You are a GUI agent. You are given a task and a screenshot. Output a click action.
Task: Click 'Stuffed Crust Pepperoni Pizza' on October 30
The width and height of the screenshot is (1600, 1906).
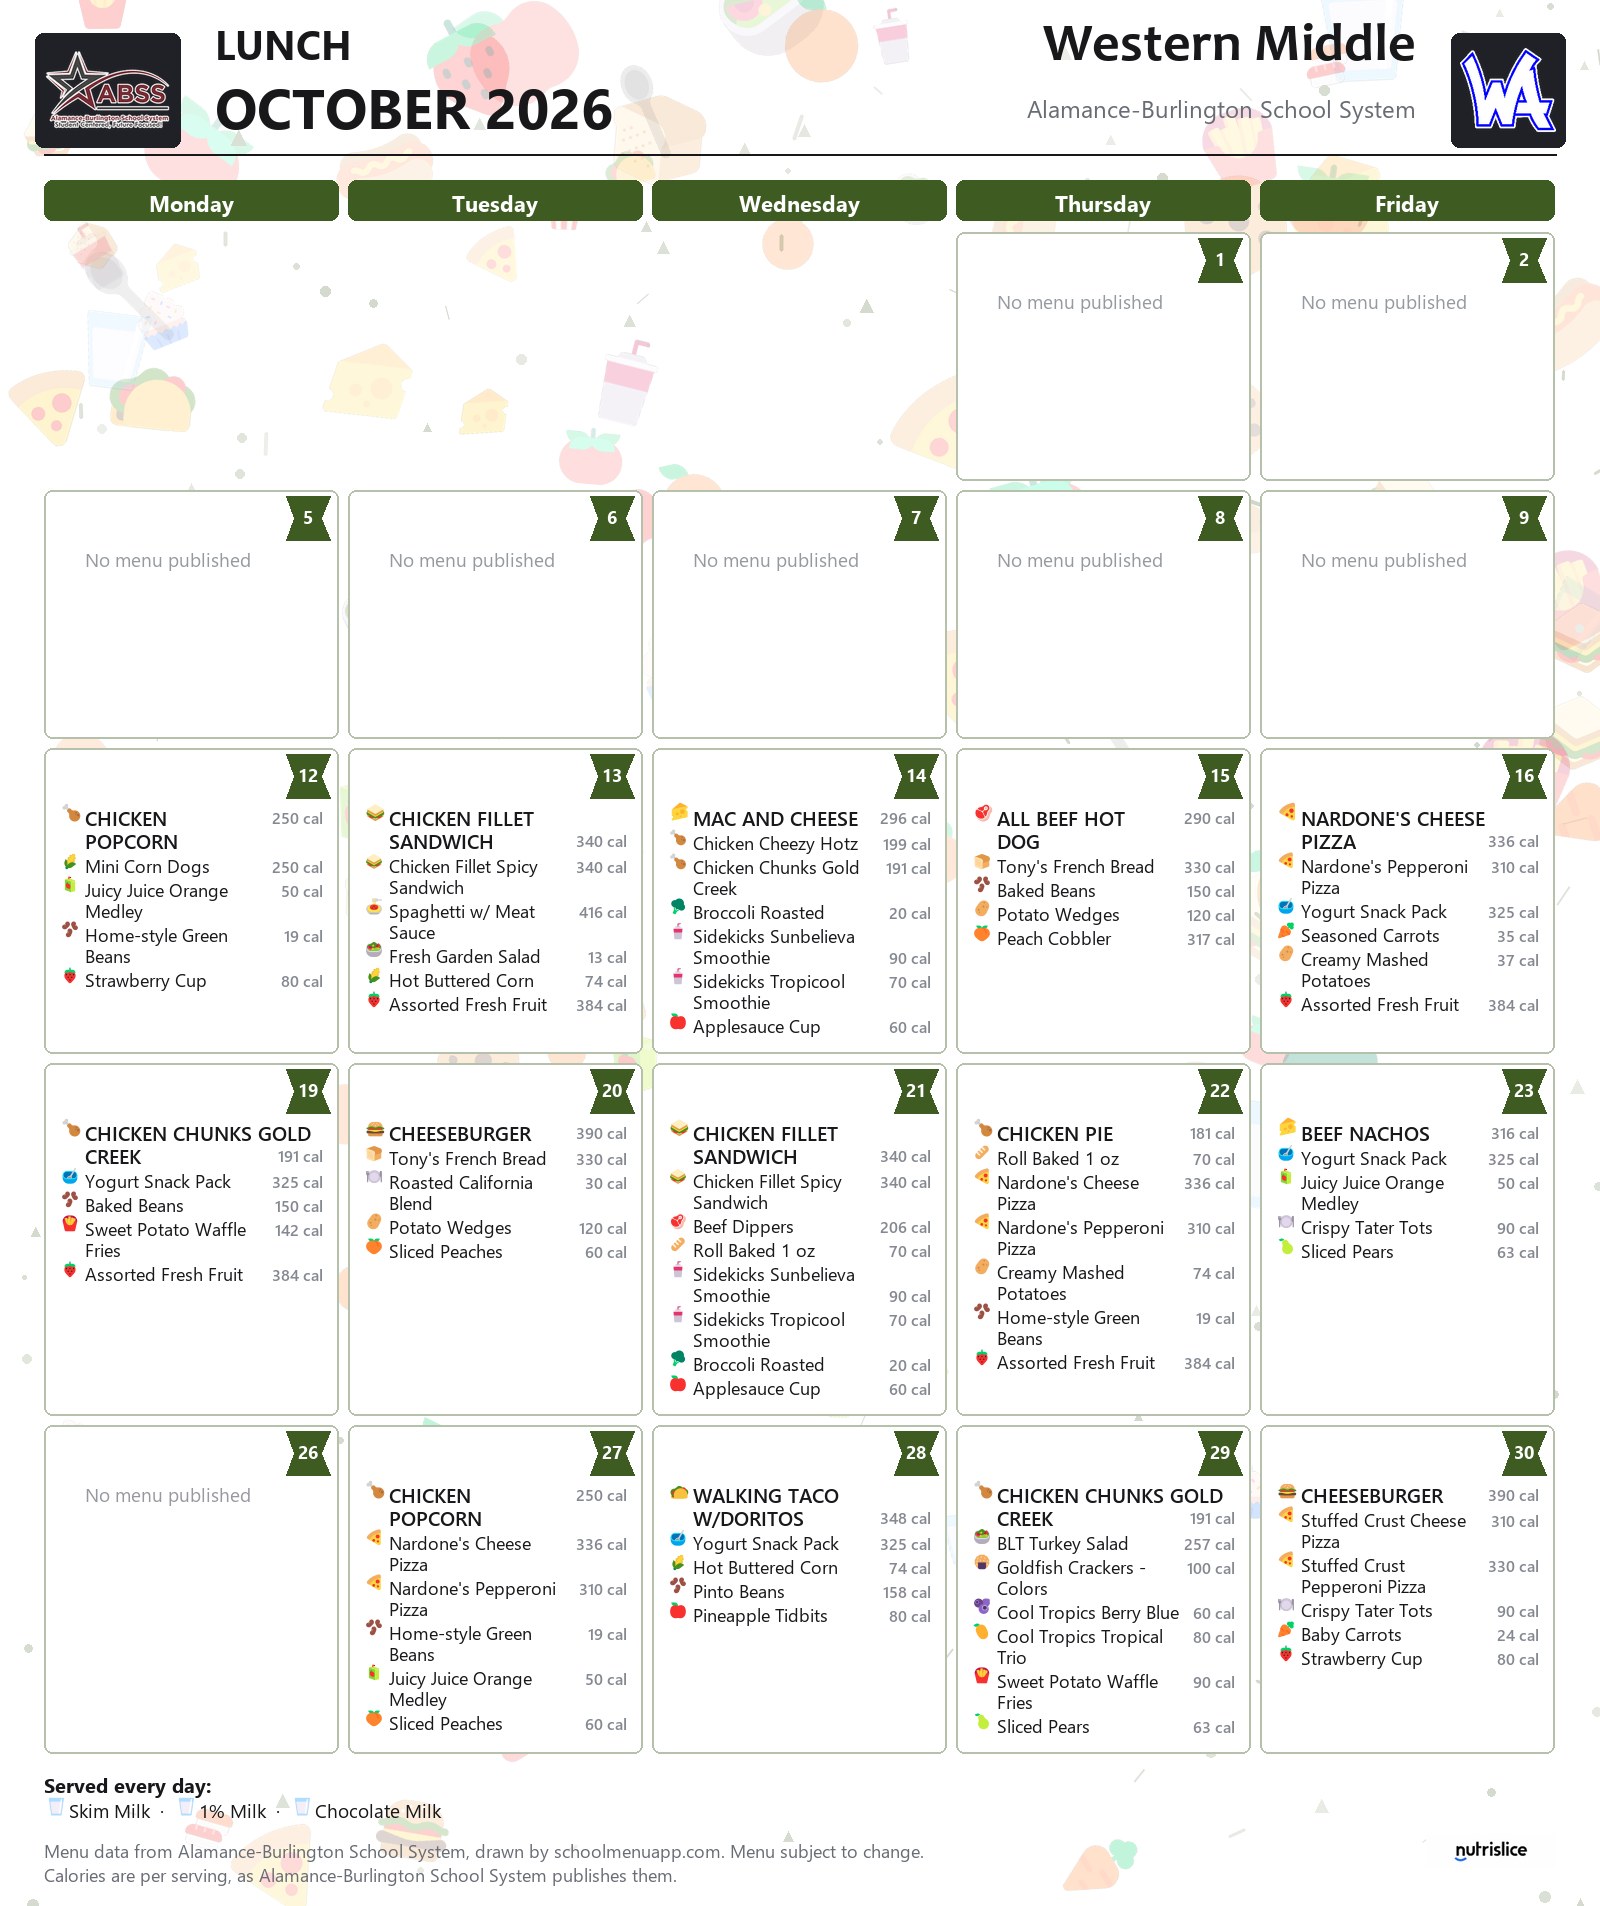point(1363,1576)
